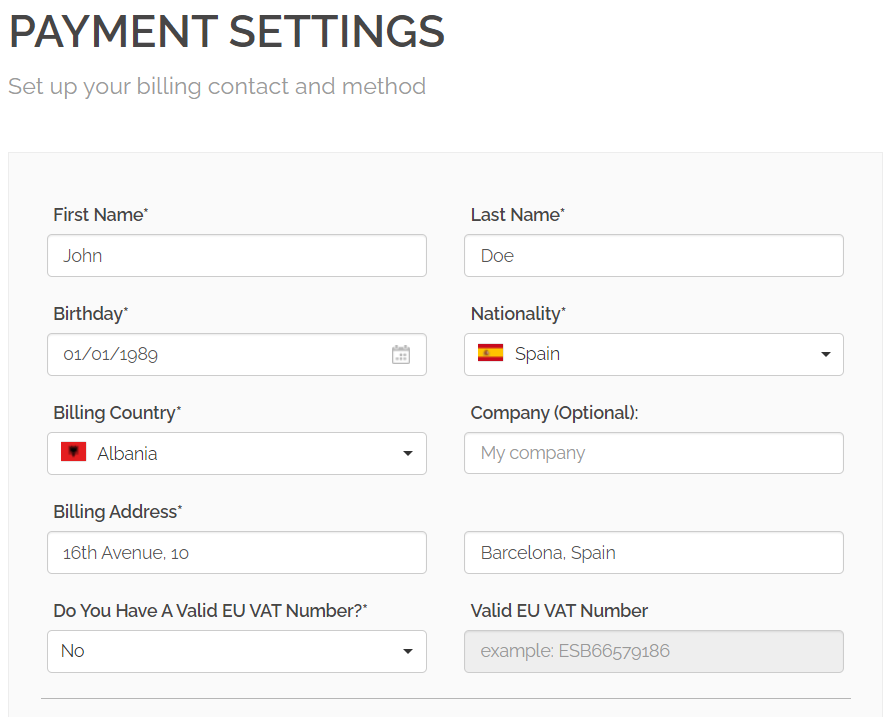This screenshot has height=717, width=894.
Task: Click the 'First Name' label
Action: tap(98, 215)
